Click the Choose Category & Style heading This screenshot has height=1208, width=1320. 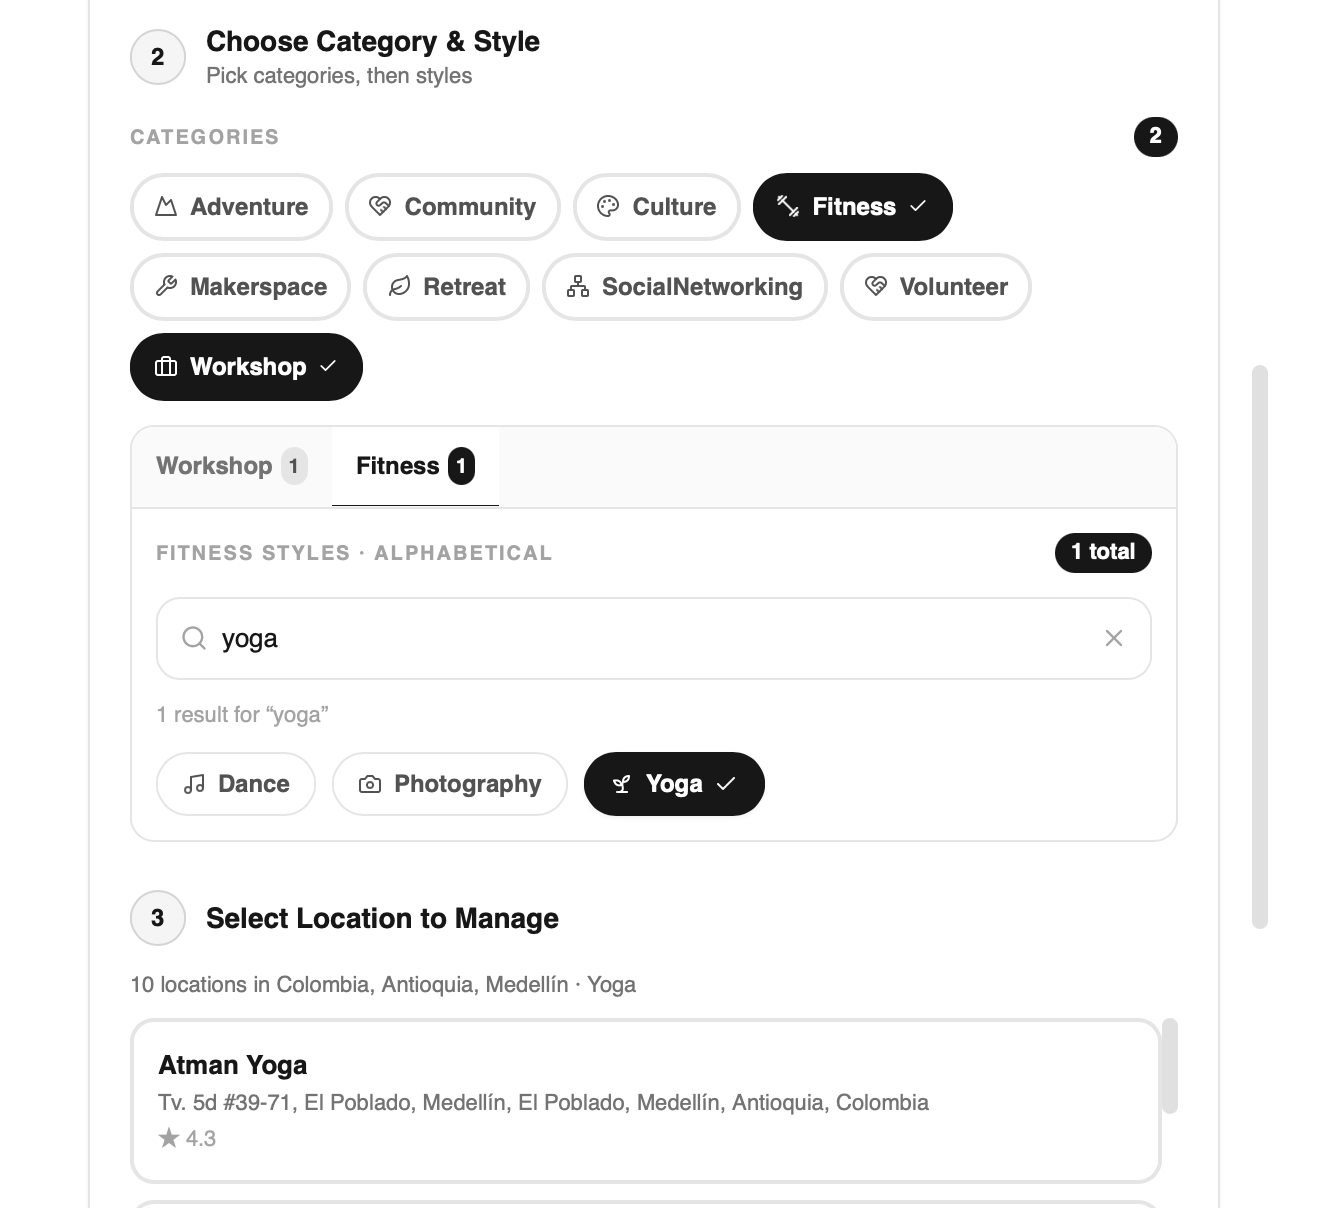[373, 42]
